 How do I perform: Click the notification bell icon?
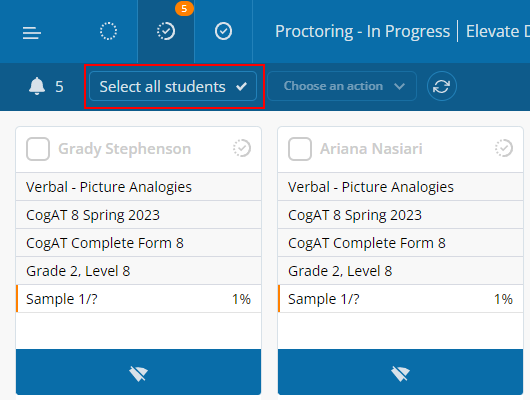pos(37,86)
